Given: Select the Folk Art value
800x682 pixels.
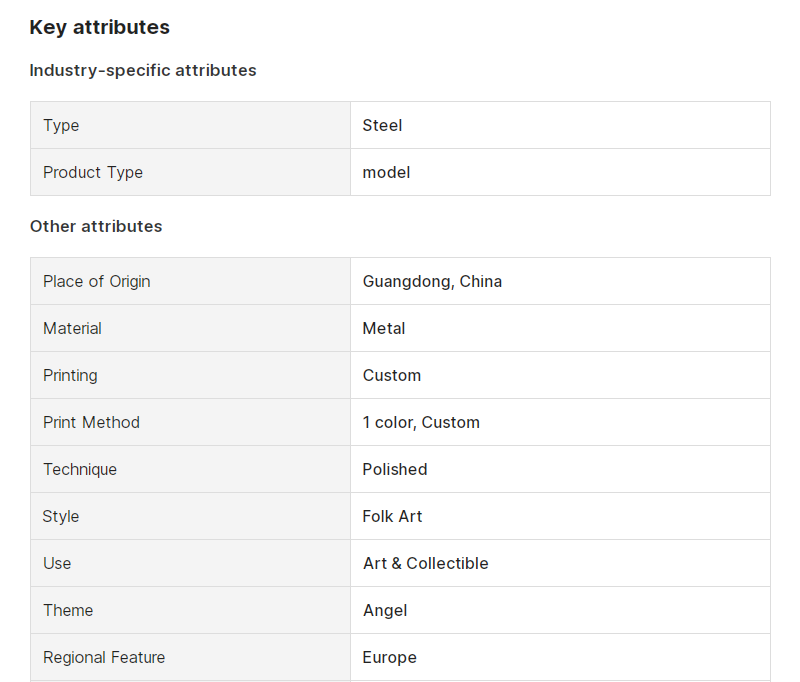Looking at the screenshot, I should pyautogui.click(x=392, y=516).
